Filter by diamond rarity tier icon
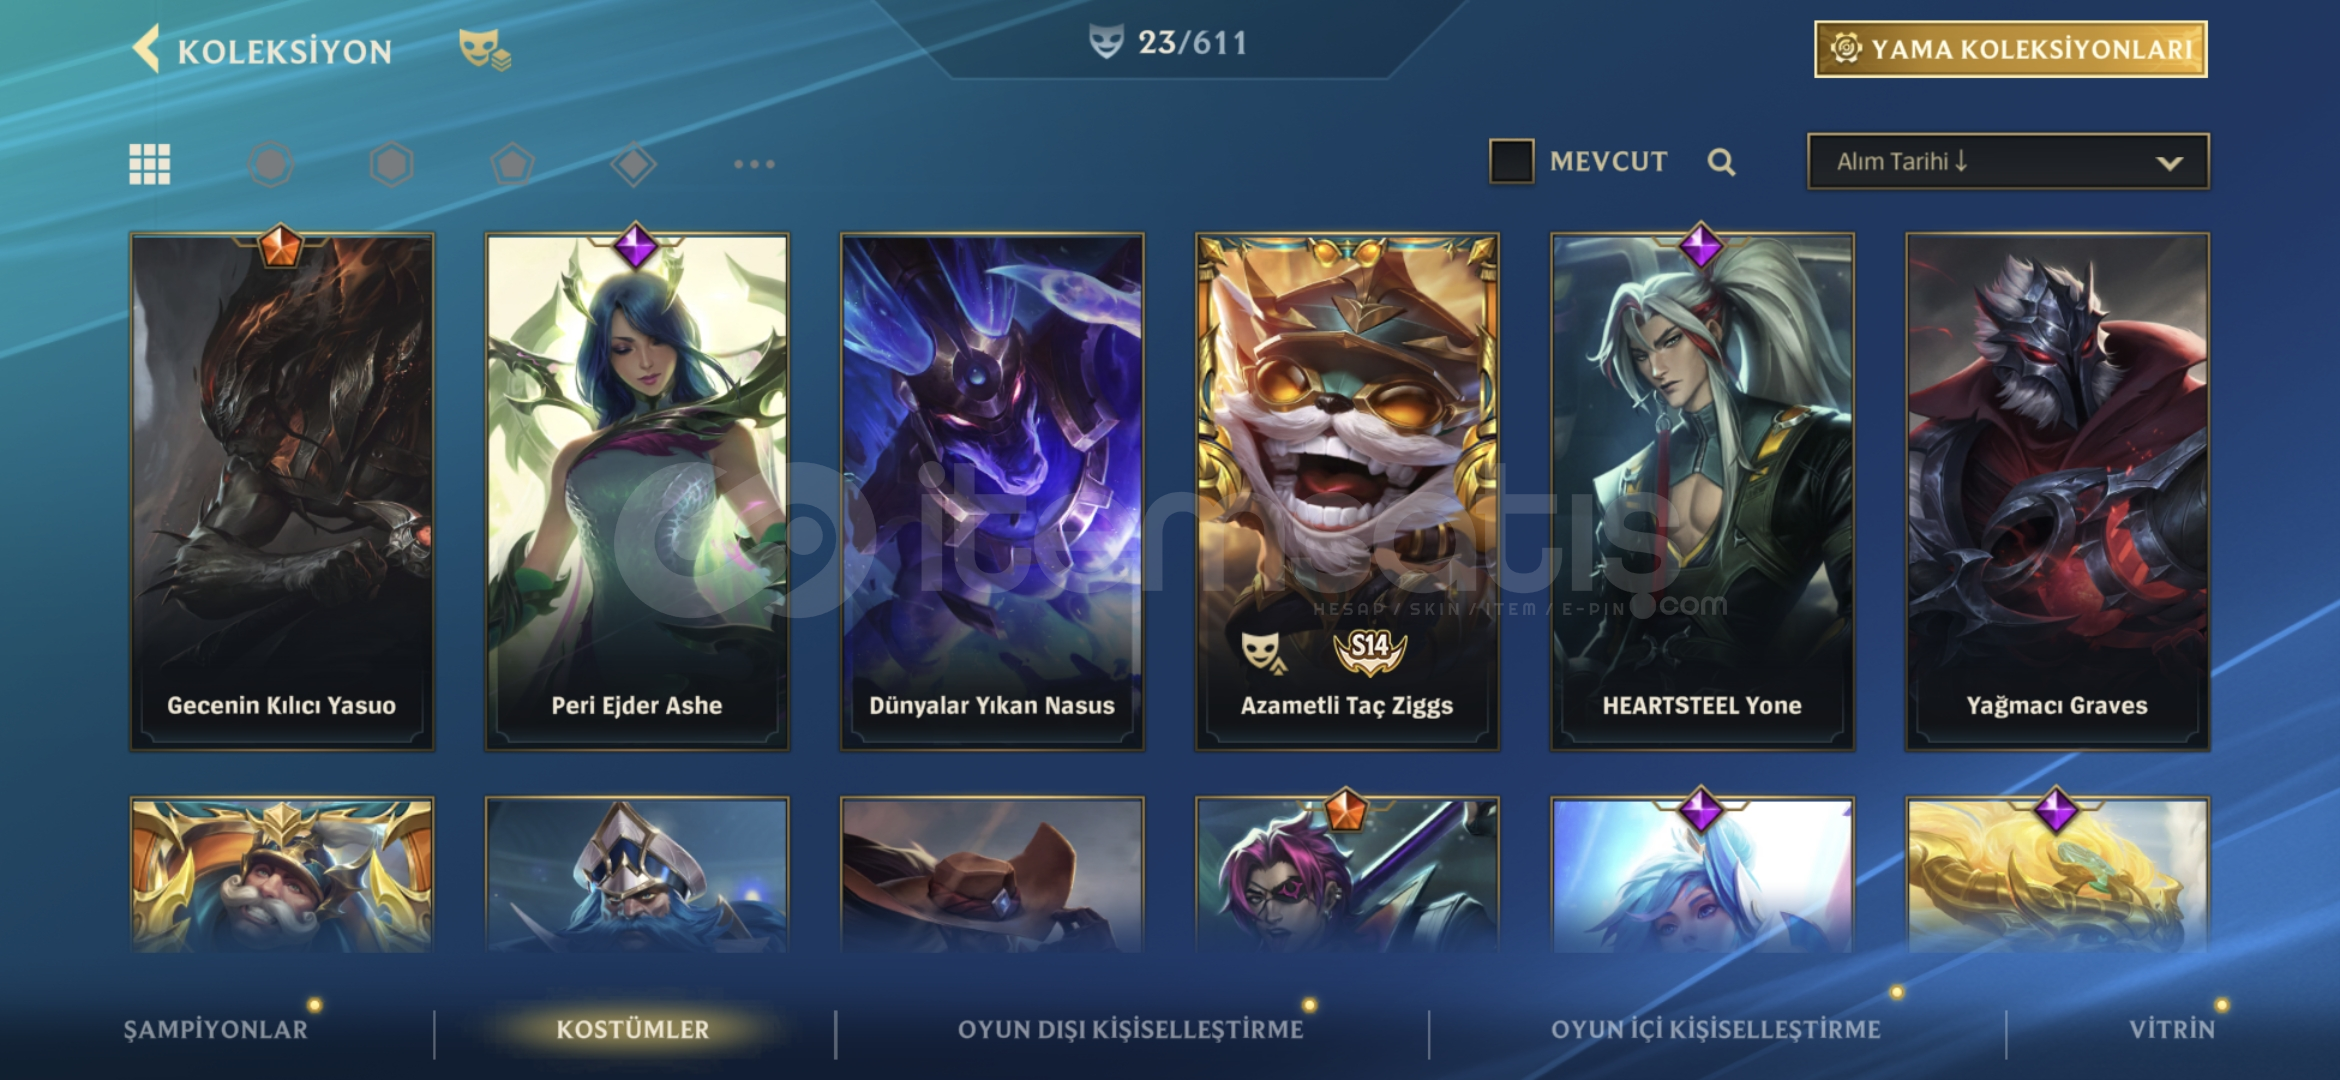The height and width of the screenshot is (1080, 2340). pyautogui.click(x=633, y=164)
